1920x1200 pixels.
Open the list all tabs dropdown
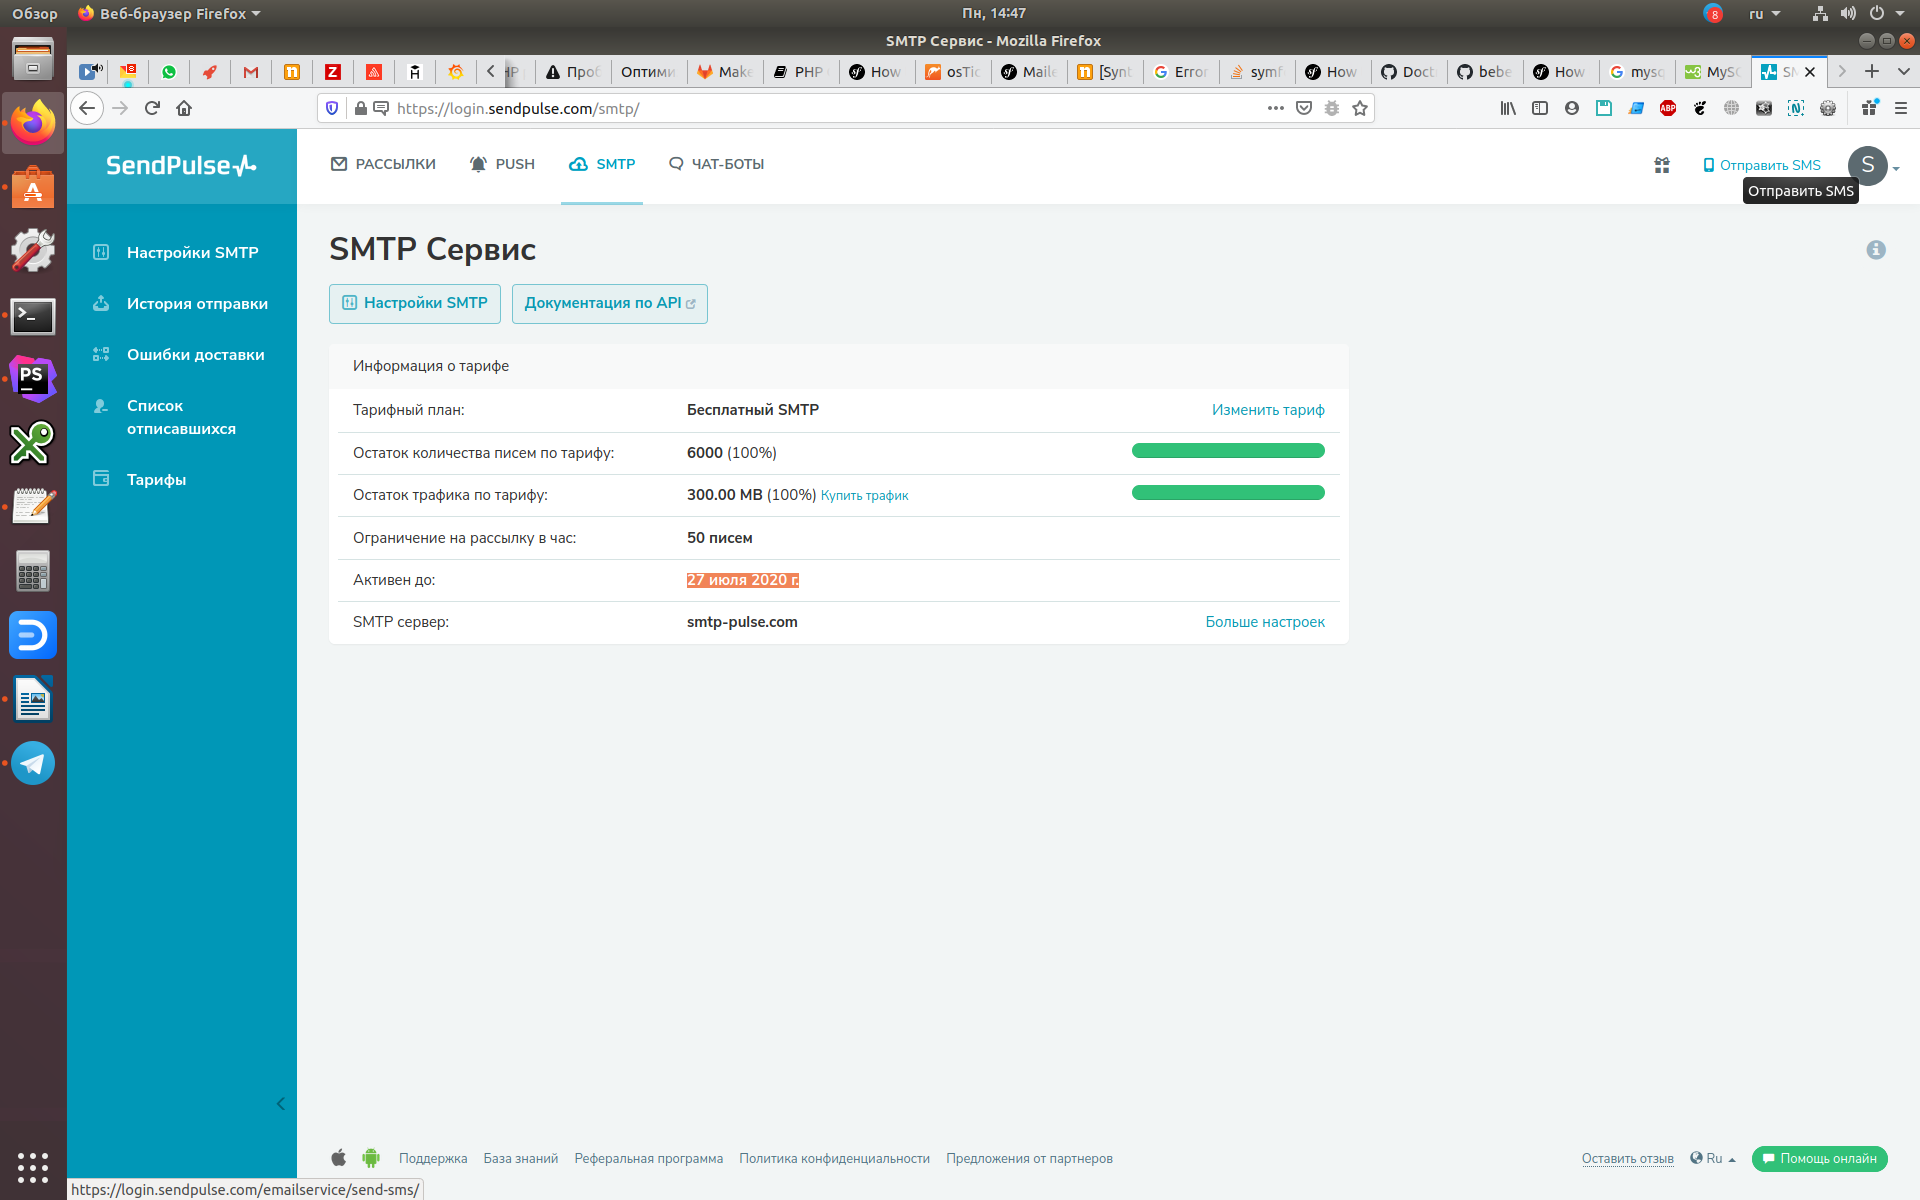tap(1903, 71)
